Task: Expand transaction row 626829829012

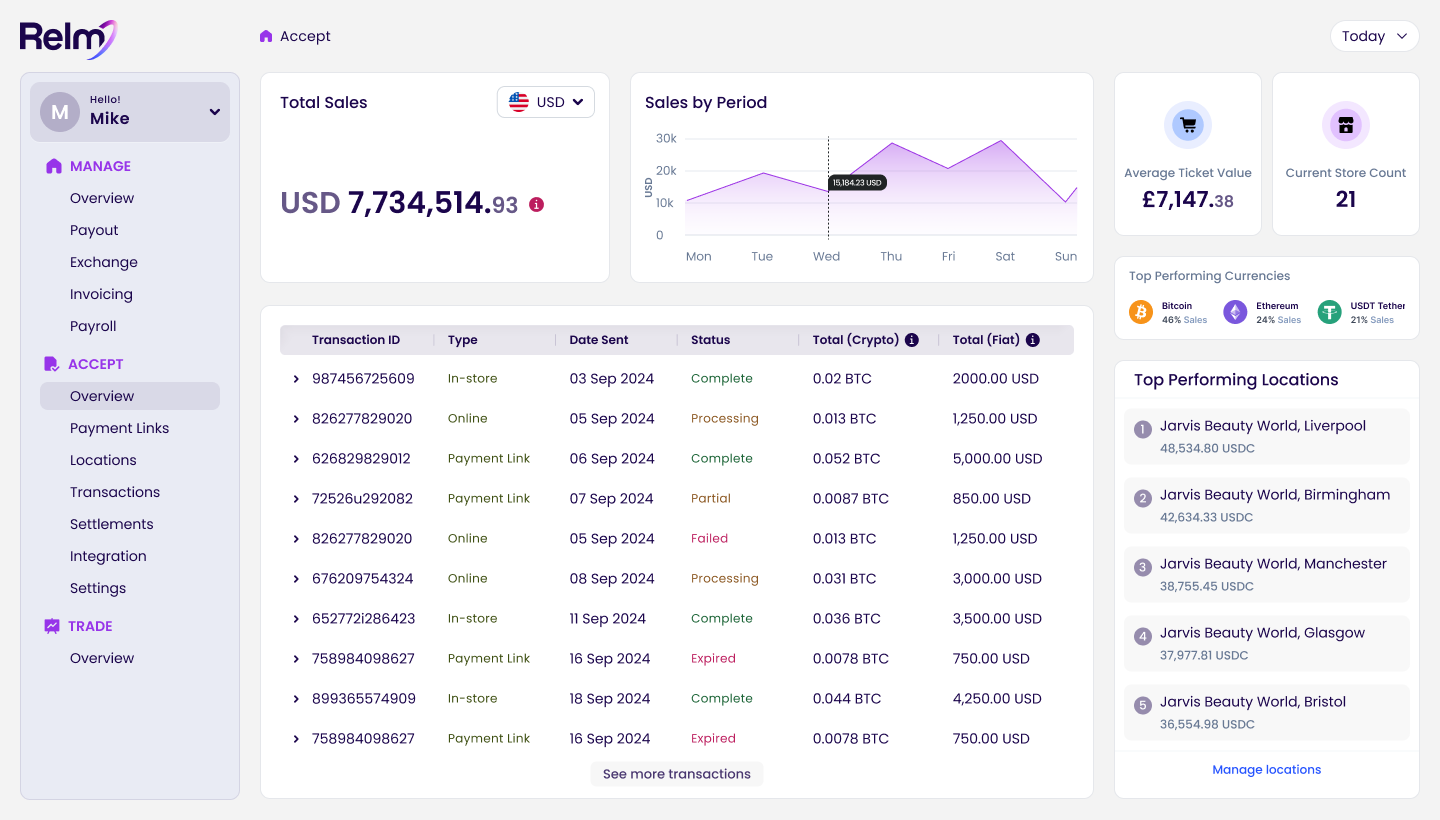Action: click(x=296, y=459)
